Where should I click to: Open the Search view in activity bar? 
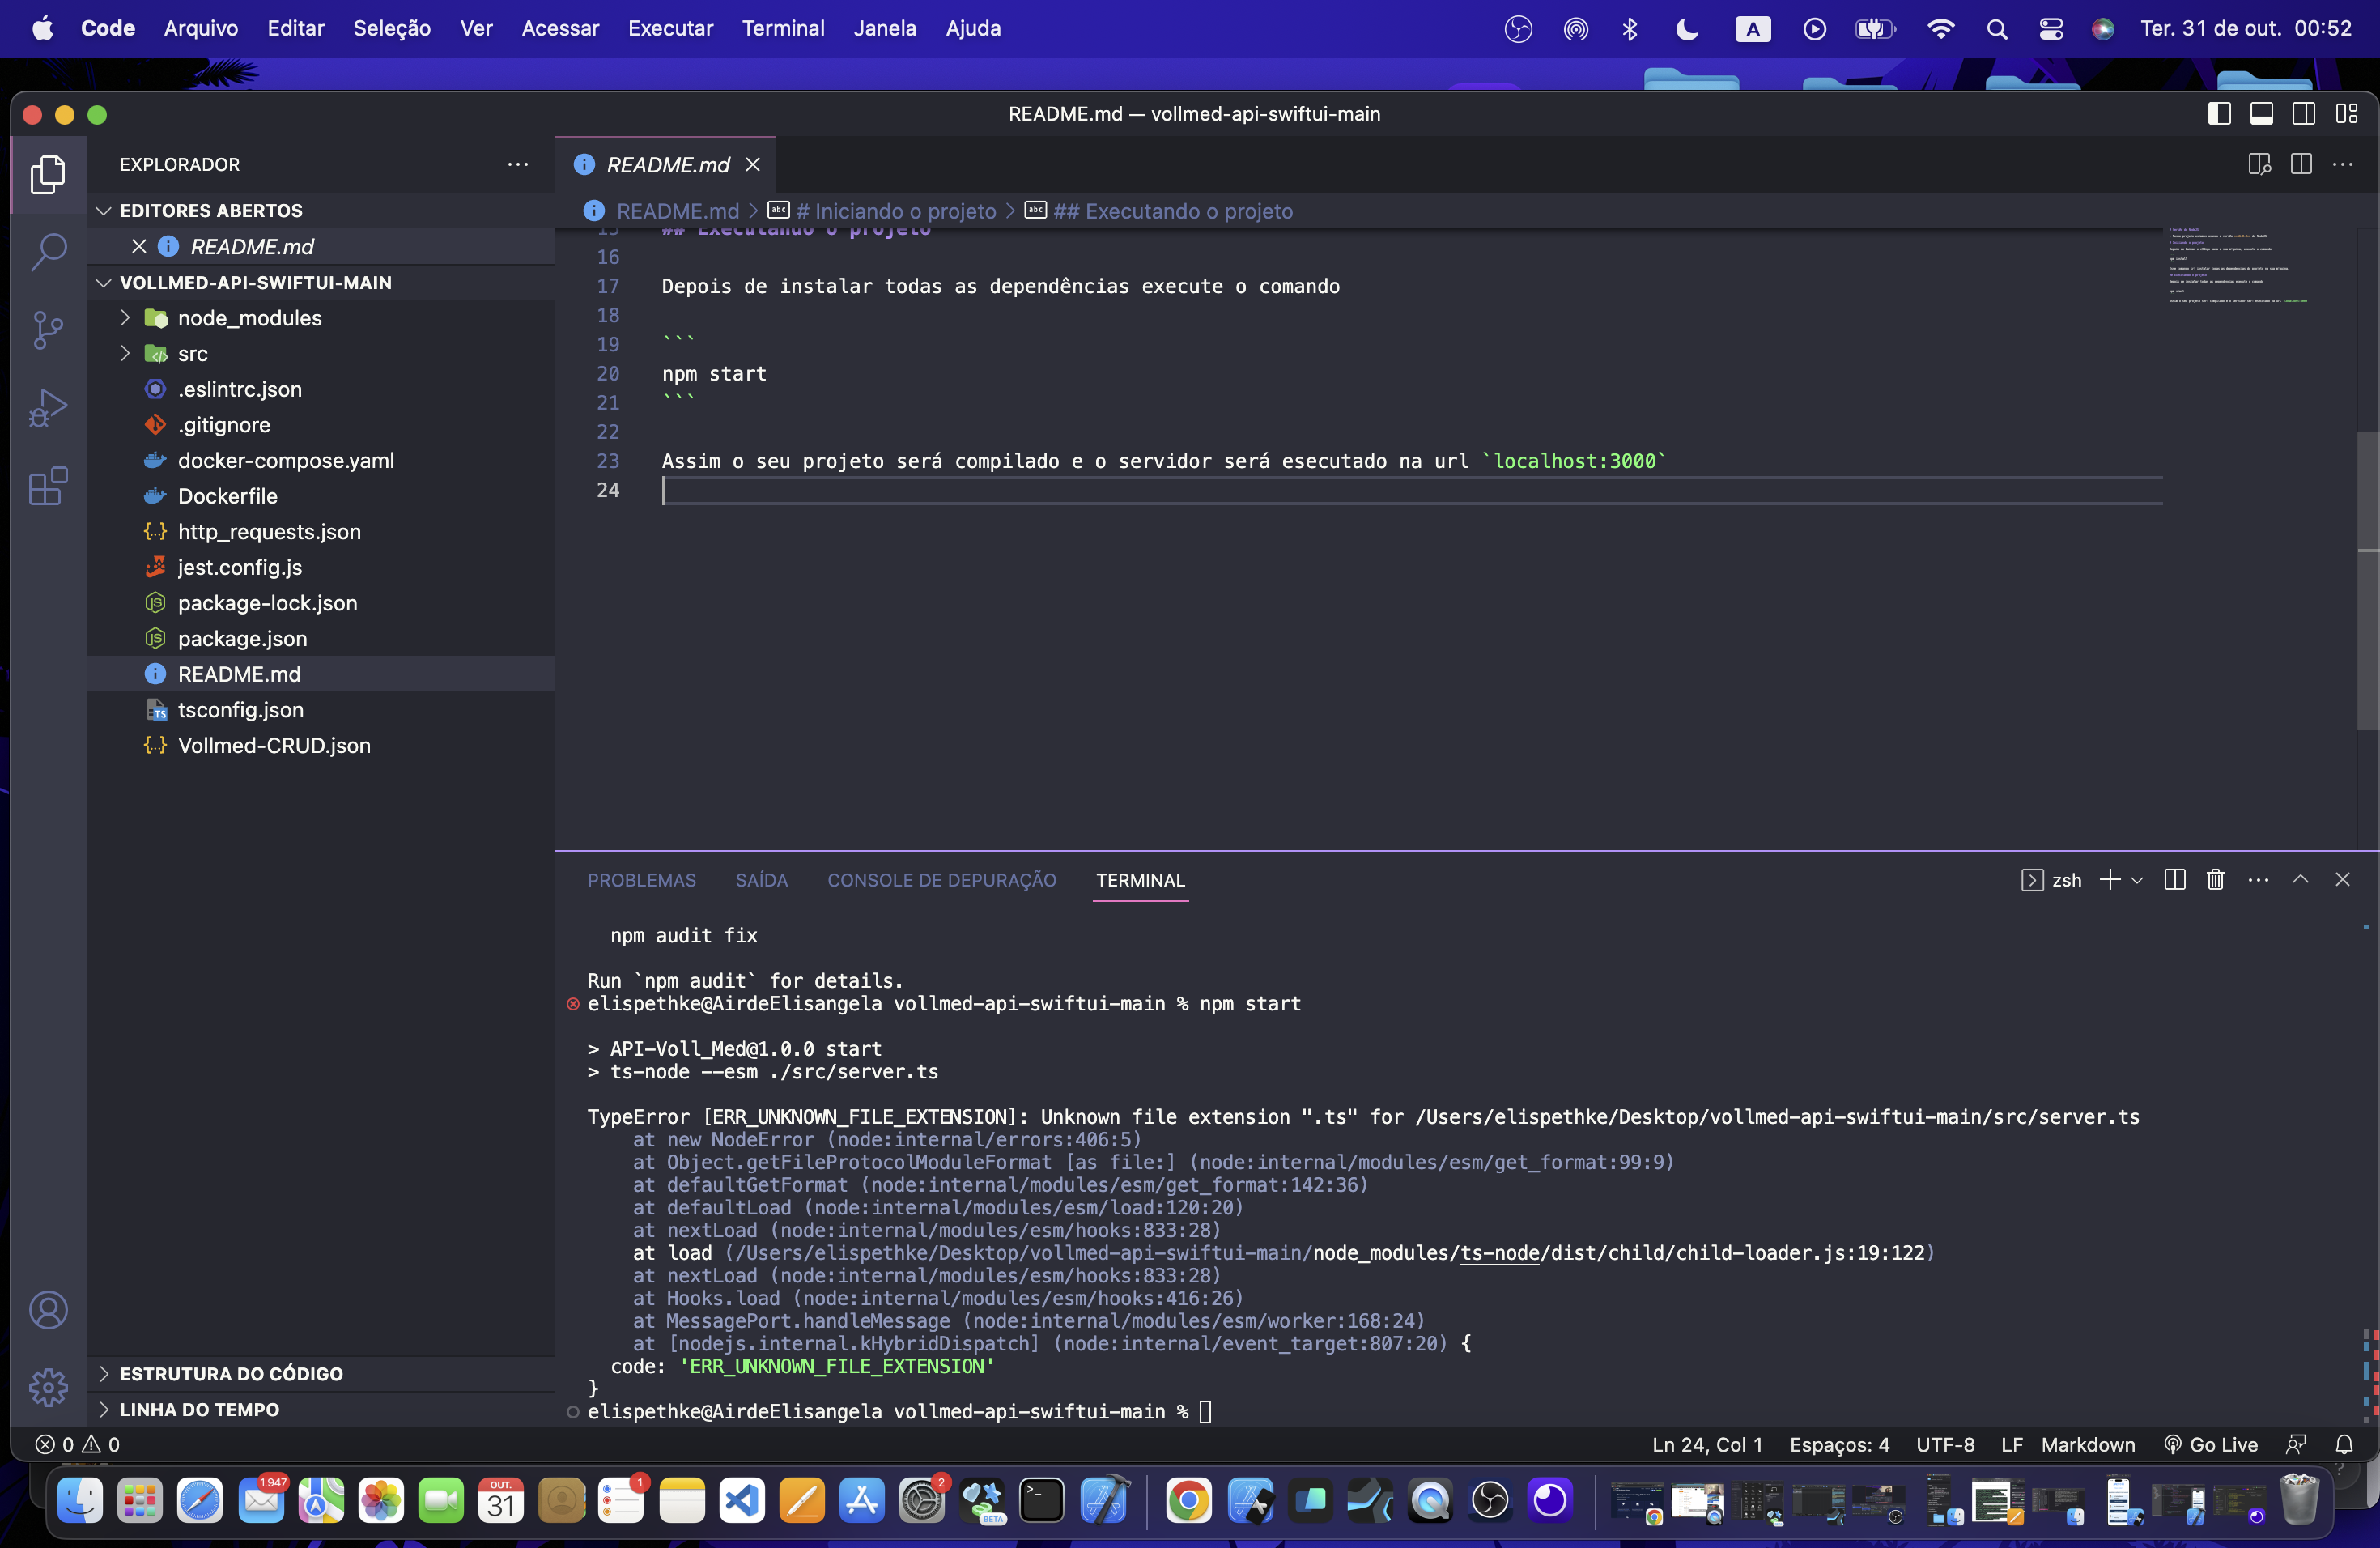[48, 252]
